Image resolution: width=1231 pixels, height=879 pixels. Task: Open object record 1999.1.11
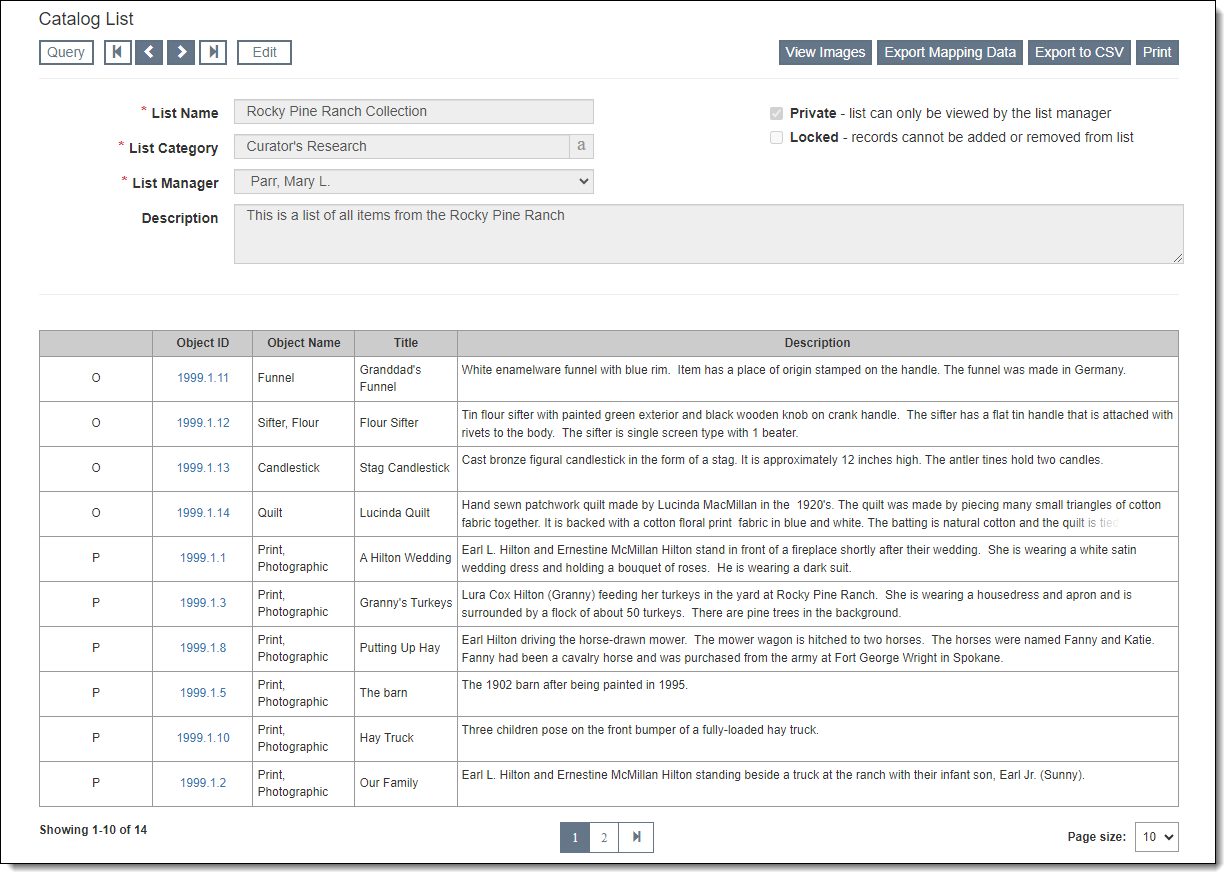[203, 378]
